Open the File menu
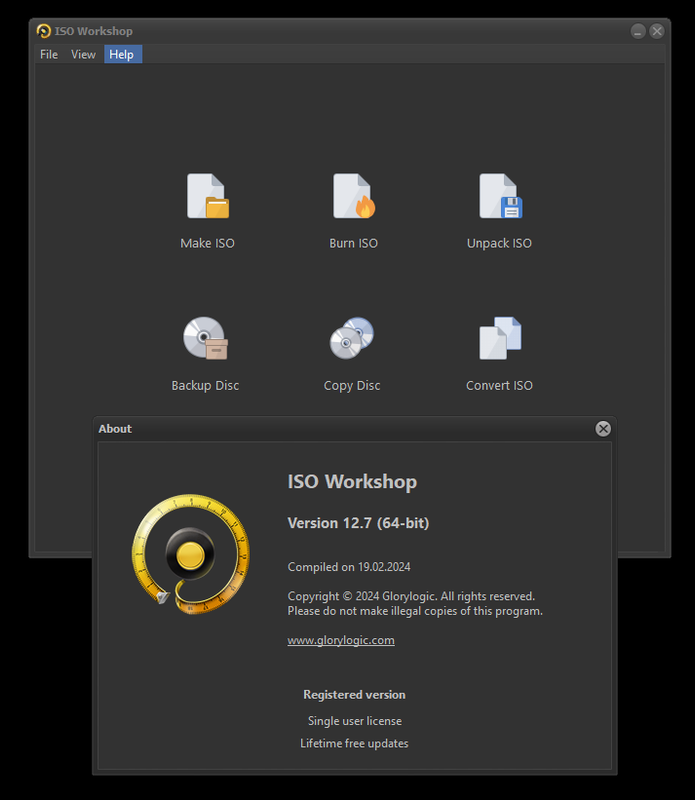Viewport: 695px width, 800px height. click(x=49, y=55)
